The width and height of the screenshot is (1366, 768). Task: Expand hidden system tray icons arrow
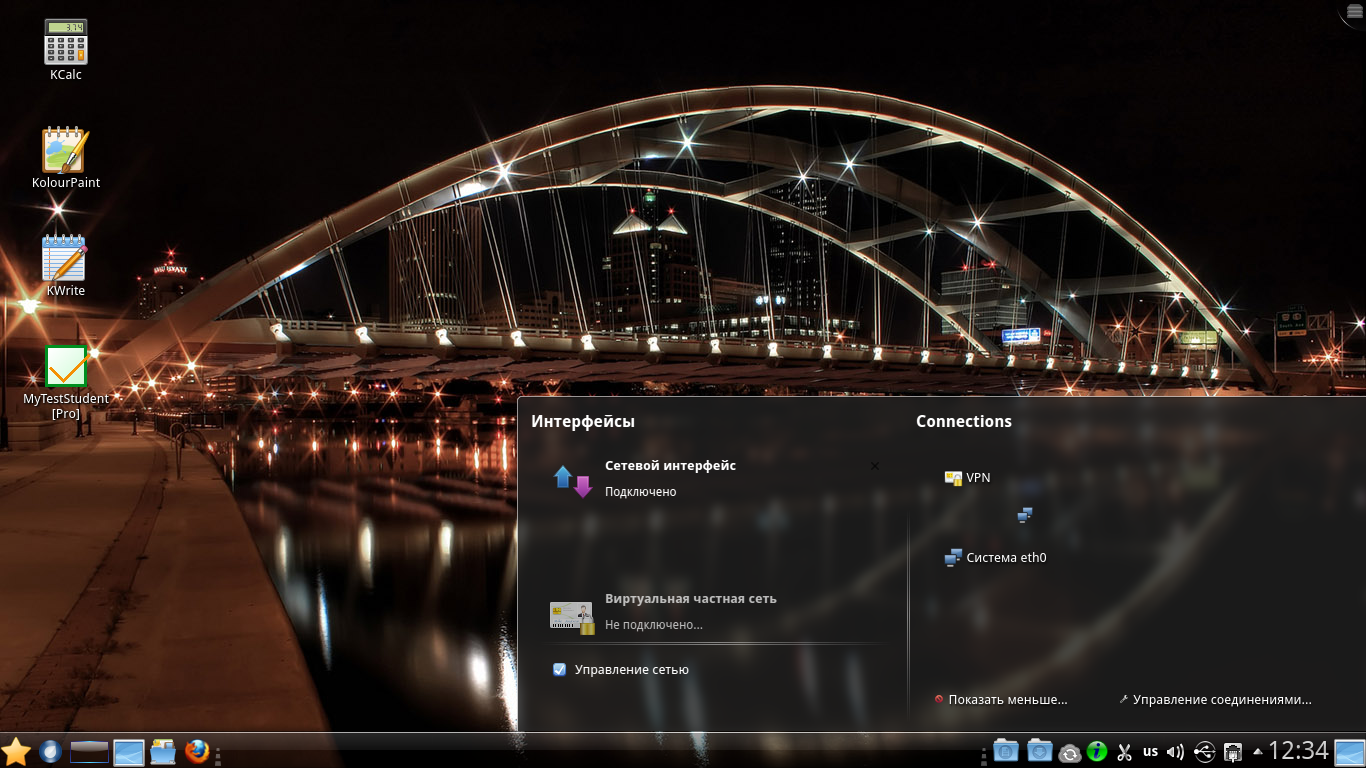pos(1258,750)
